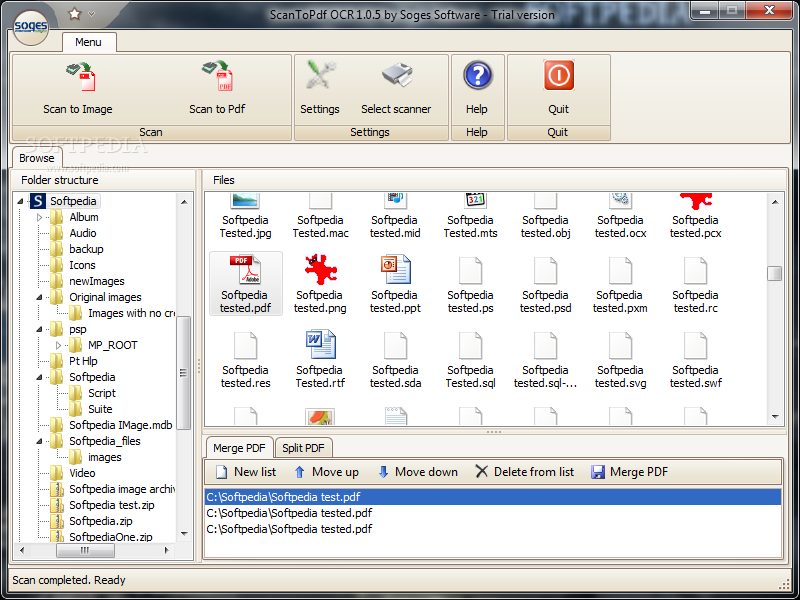The height and width of the screenshot is (600, 800).
Task: Select the Video folder in tree
Action: [x=73, y=473]
